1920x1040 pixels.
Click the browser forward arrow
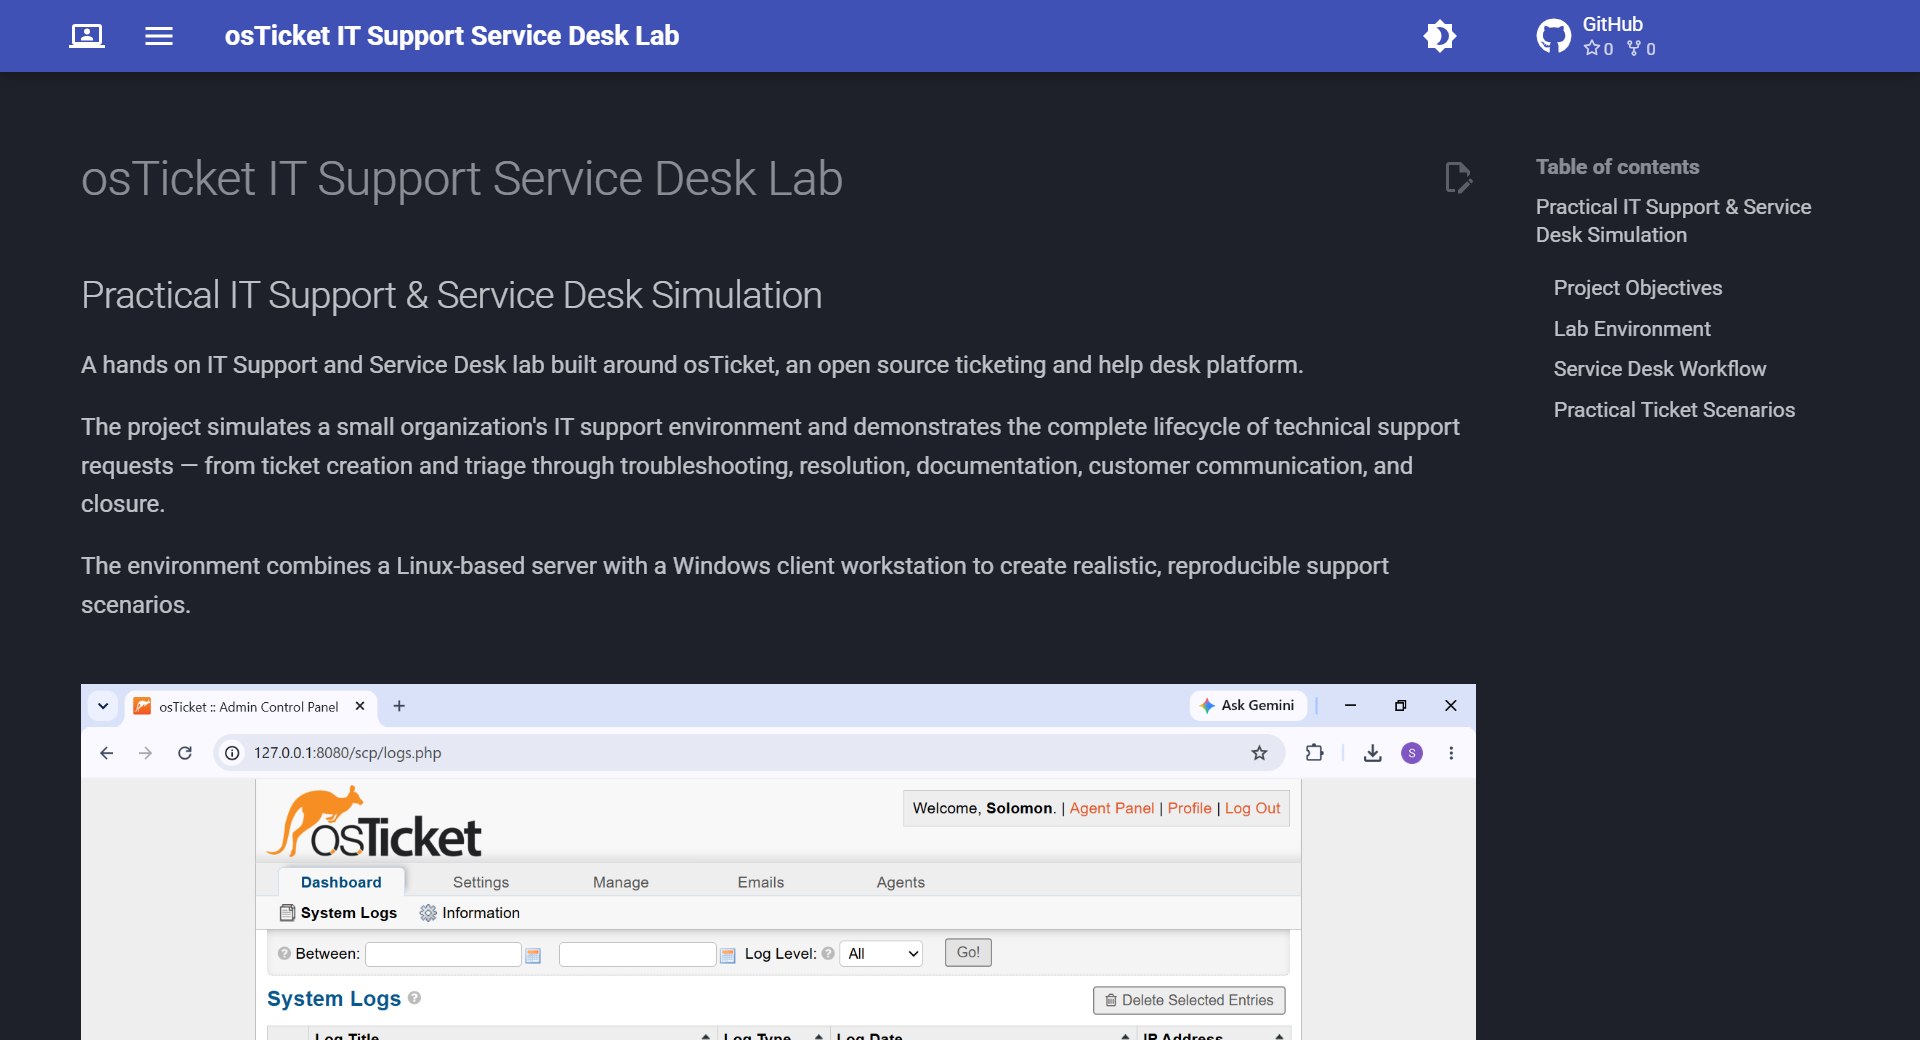tap(145, 753)
